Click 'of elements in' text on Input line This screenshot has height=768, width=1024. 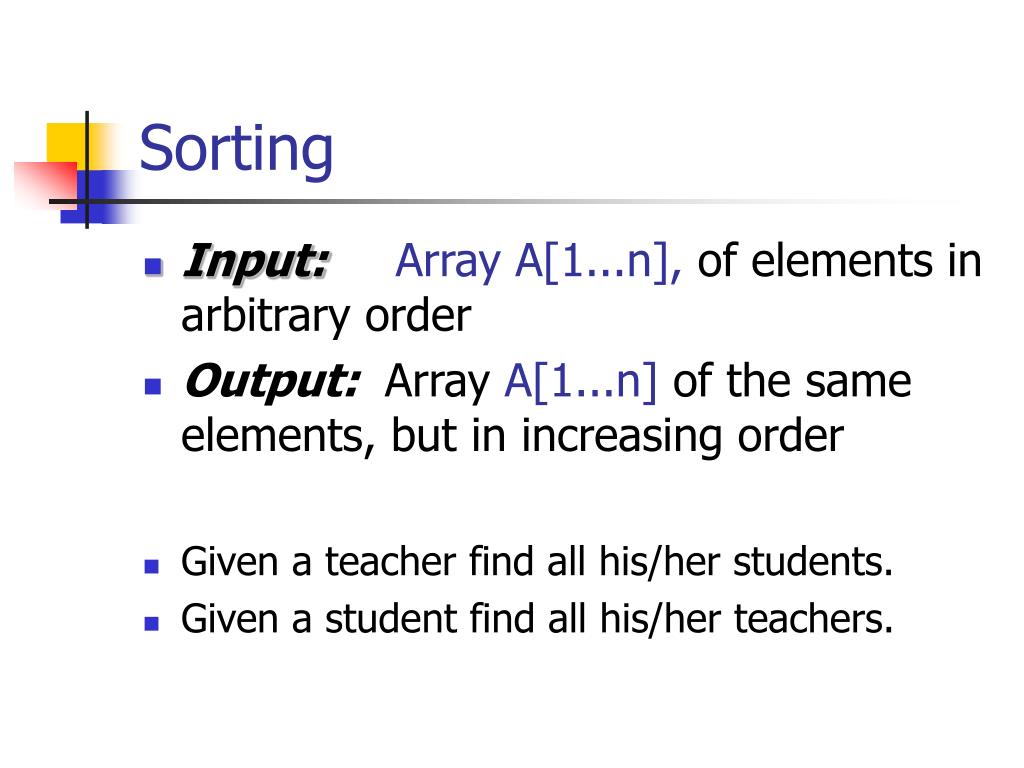pos(839,261)
